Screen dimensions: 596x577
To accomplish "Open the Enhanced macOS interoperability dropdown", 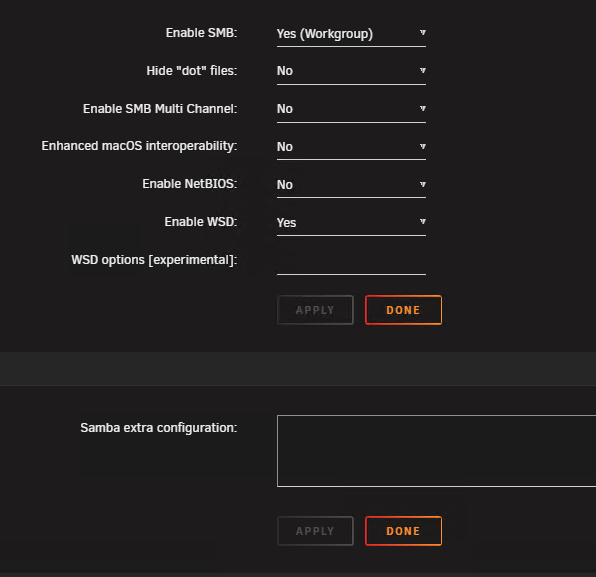I will click(351, 147).
